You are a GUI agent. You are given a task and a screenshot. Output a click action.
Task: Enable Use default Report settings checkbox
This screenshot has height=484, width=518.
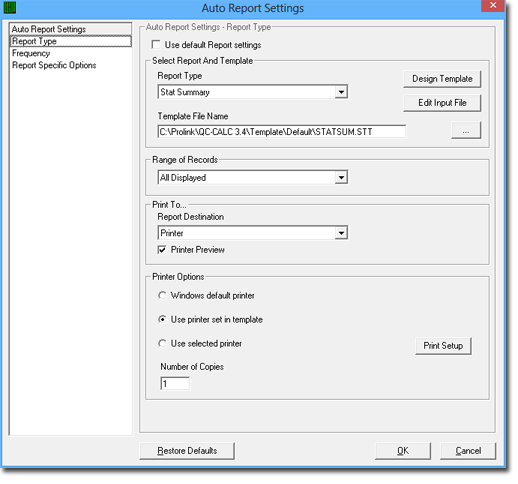click(x=156, y=44)
